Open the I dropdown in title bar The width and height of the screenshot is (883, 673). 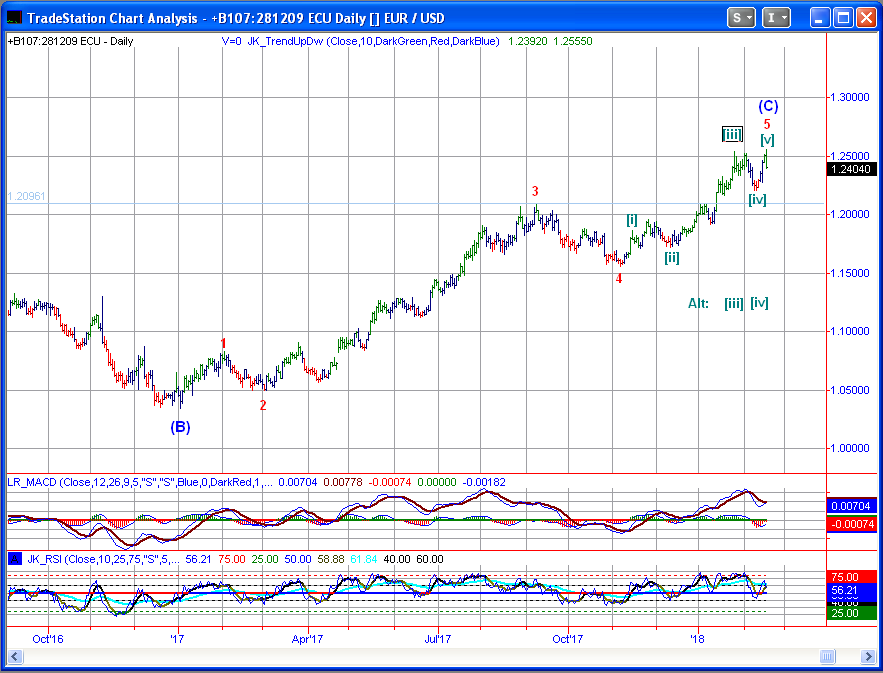tap(776, 18)
